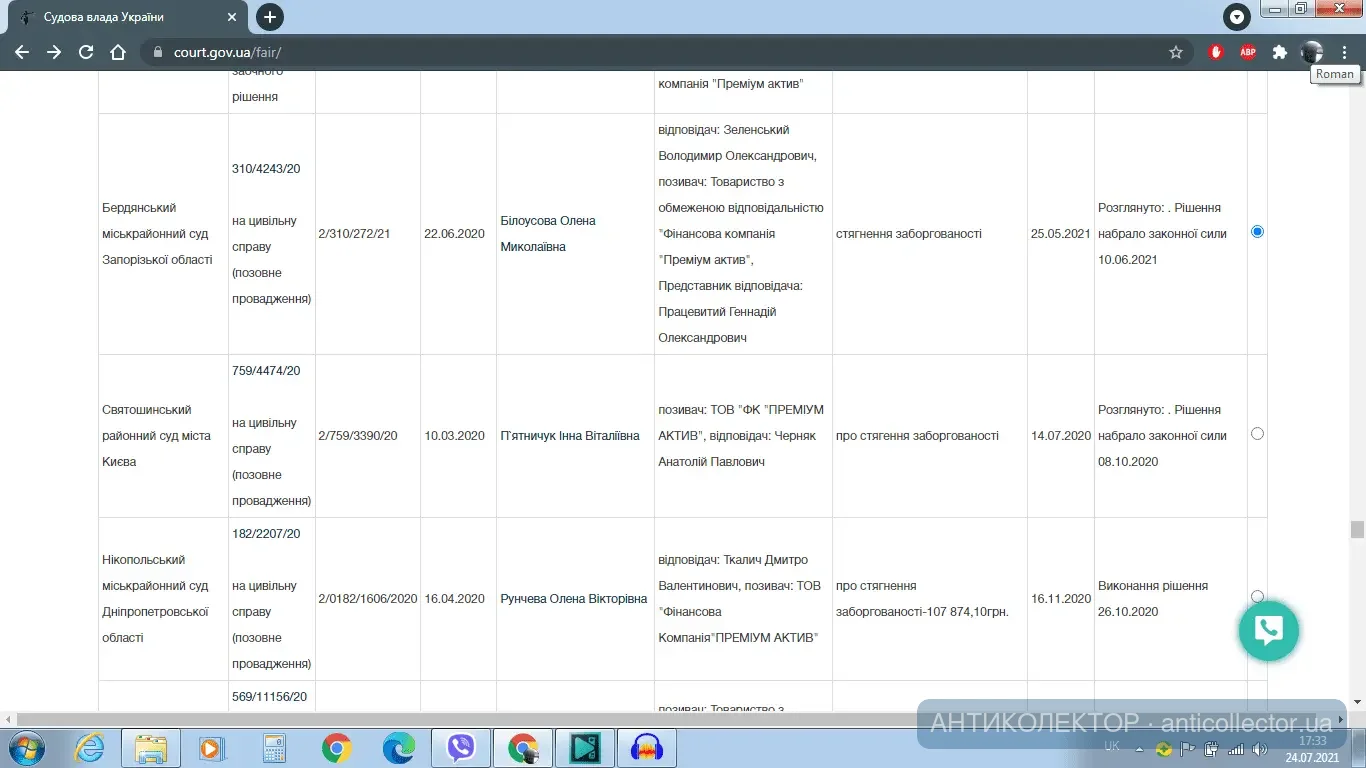Open Chrome's three-dot menu
The height and width of the screenshot is (768, 1366).
(x=1344, y=52)
